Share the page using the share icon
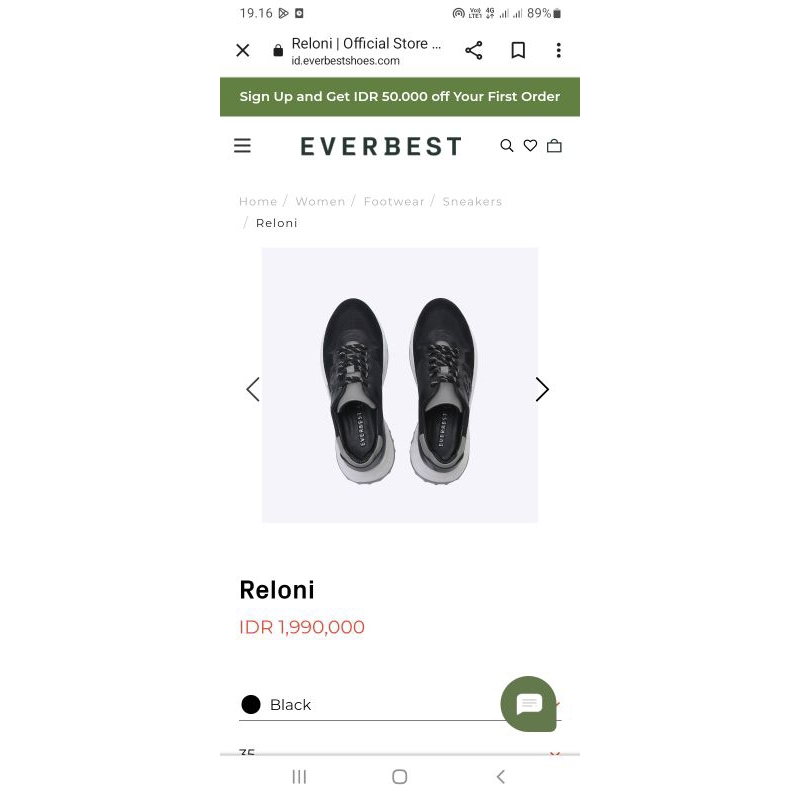Viewport: 800px width, 800px height. click(x=473, y=50)
